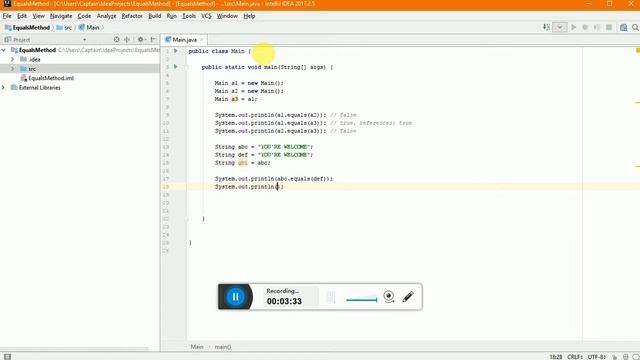640x360 pixels.
Task: Click the UTF-8 encoding selector
Action: (596, 357)
